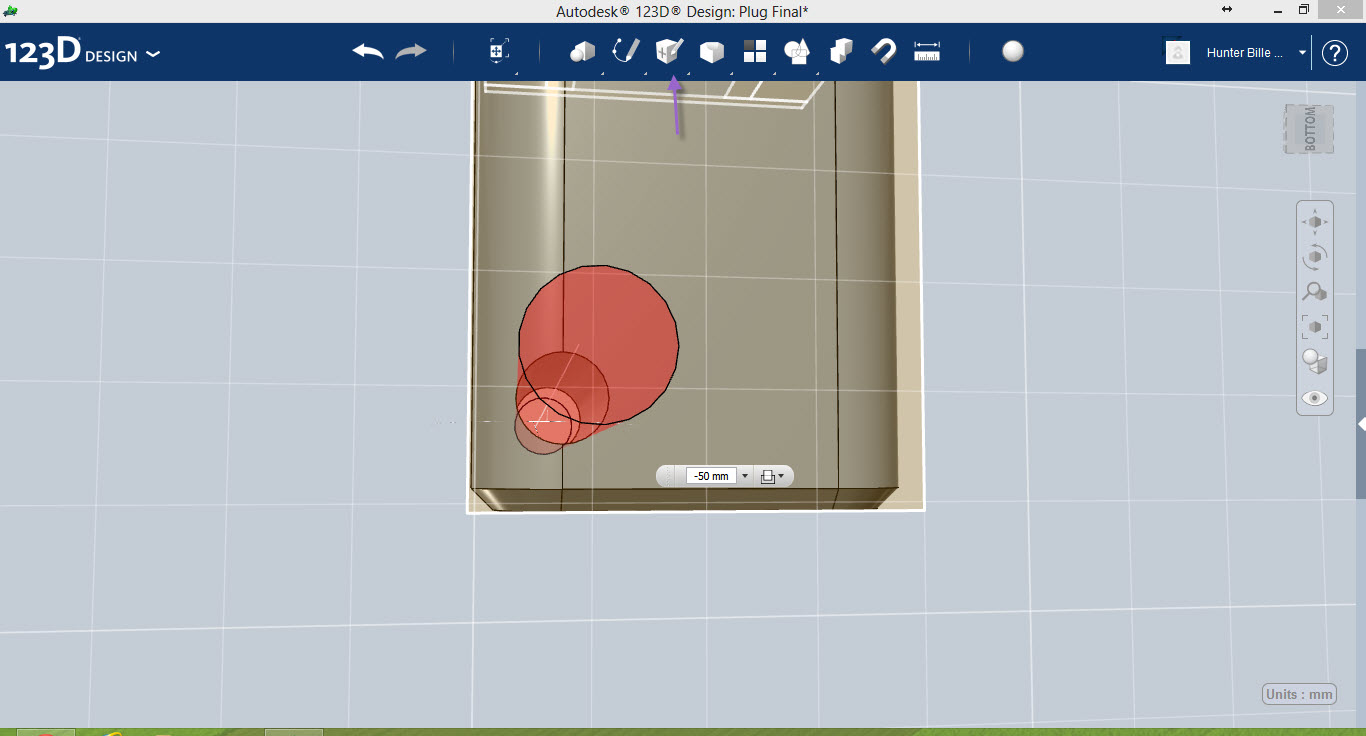Viewport: 1366px width, 736px height.
Task: Click the BOTTOM face of view cube
Action: coord(1309,129)
